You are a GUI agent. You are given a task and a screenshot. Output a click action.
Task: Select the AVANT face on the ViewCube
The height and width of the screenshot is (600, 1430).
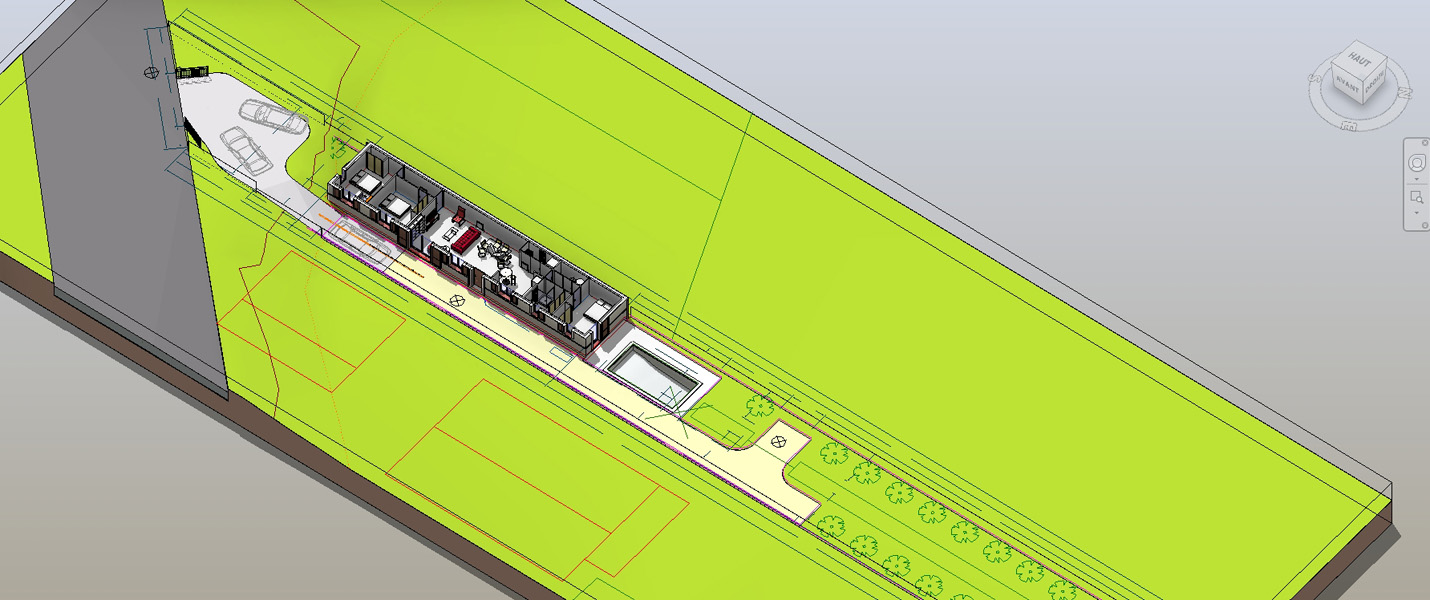click(x=1349, y=86)
